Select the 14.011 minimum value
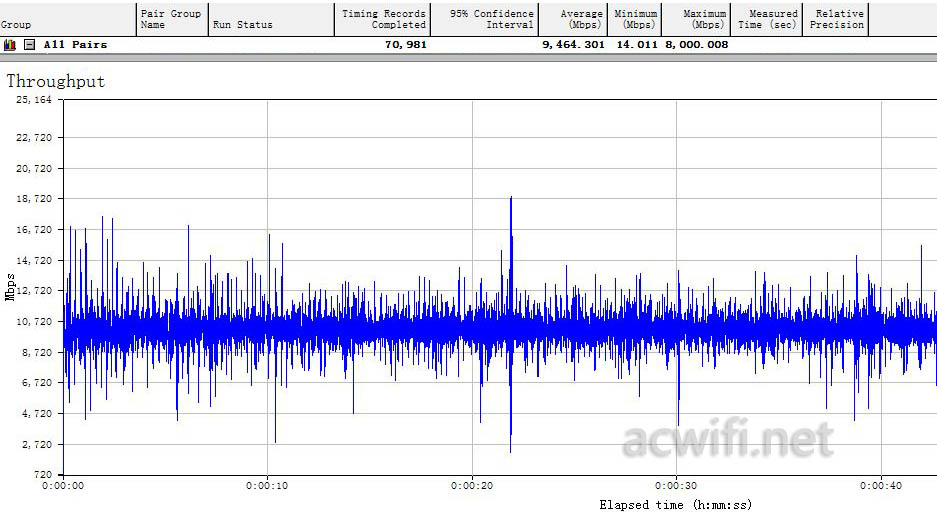937x512 pixels. (637, 45)
